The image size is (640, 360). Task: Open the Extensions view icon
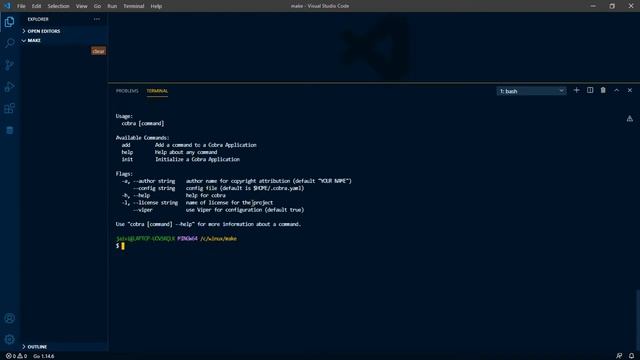click(x=9, y=108)
